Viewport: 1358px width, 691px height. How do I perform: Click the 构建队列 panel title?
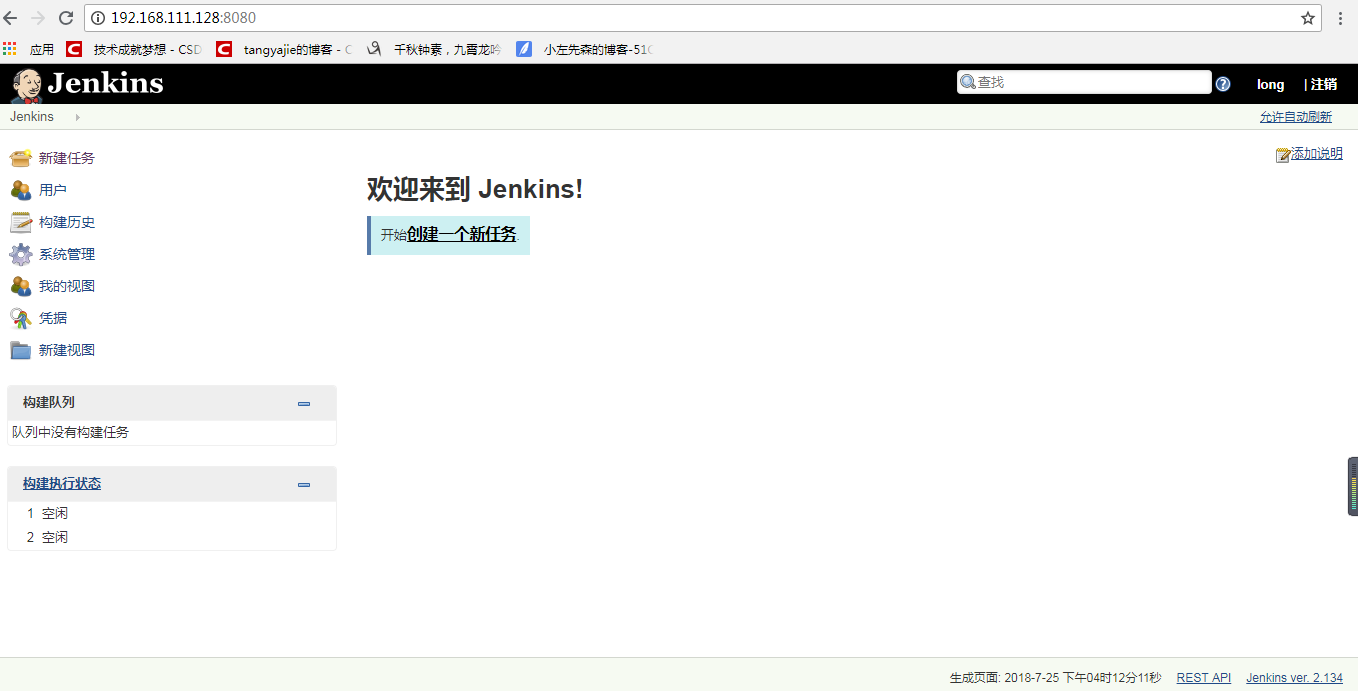point(49,402)
